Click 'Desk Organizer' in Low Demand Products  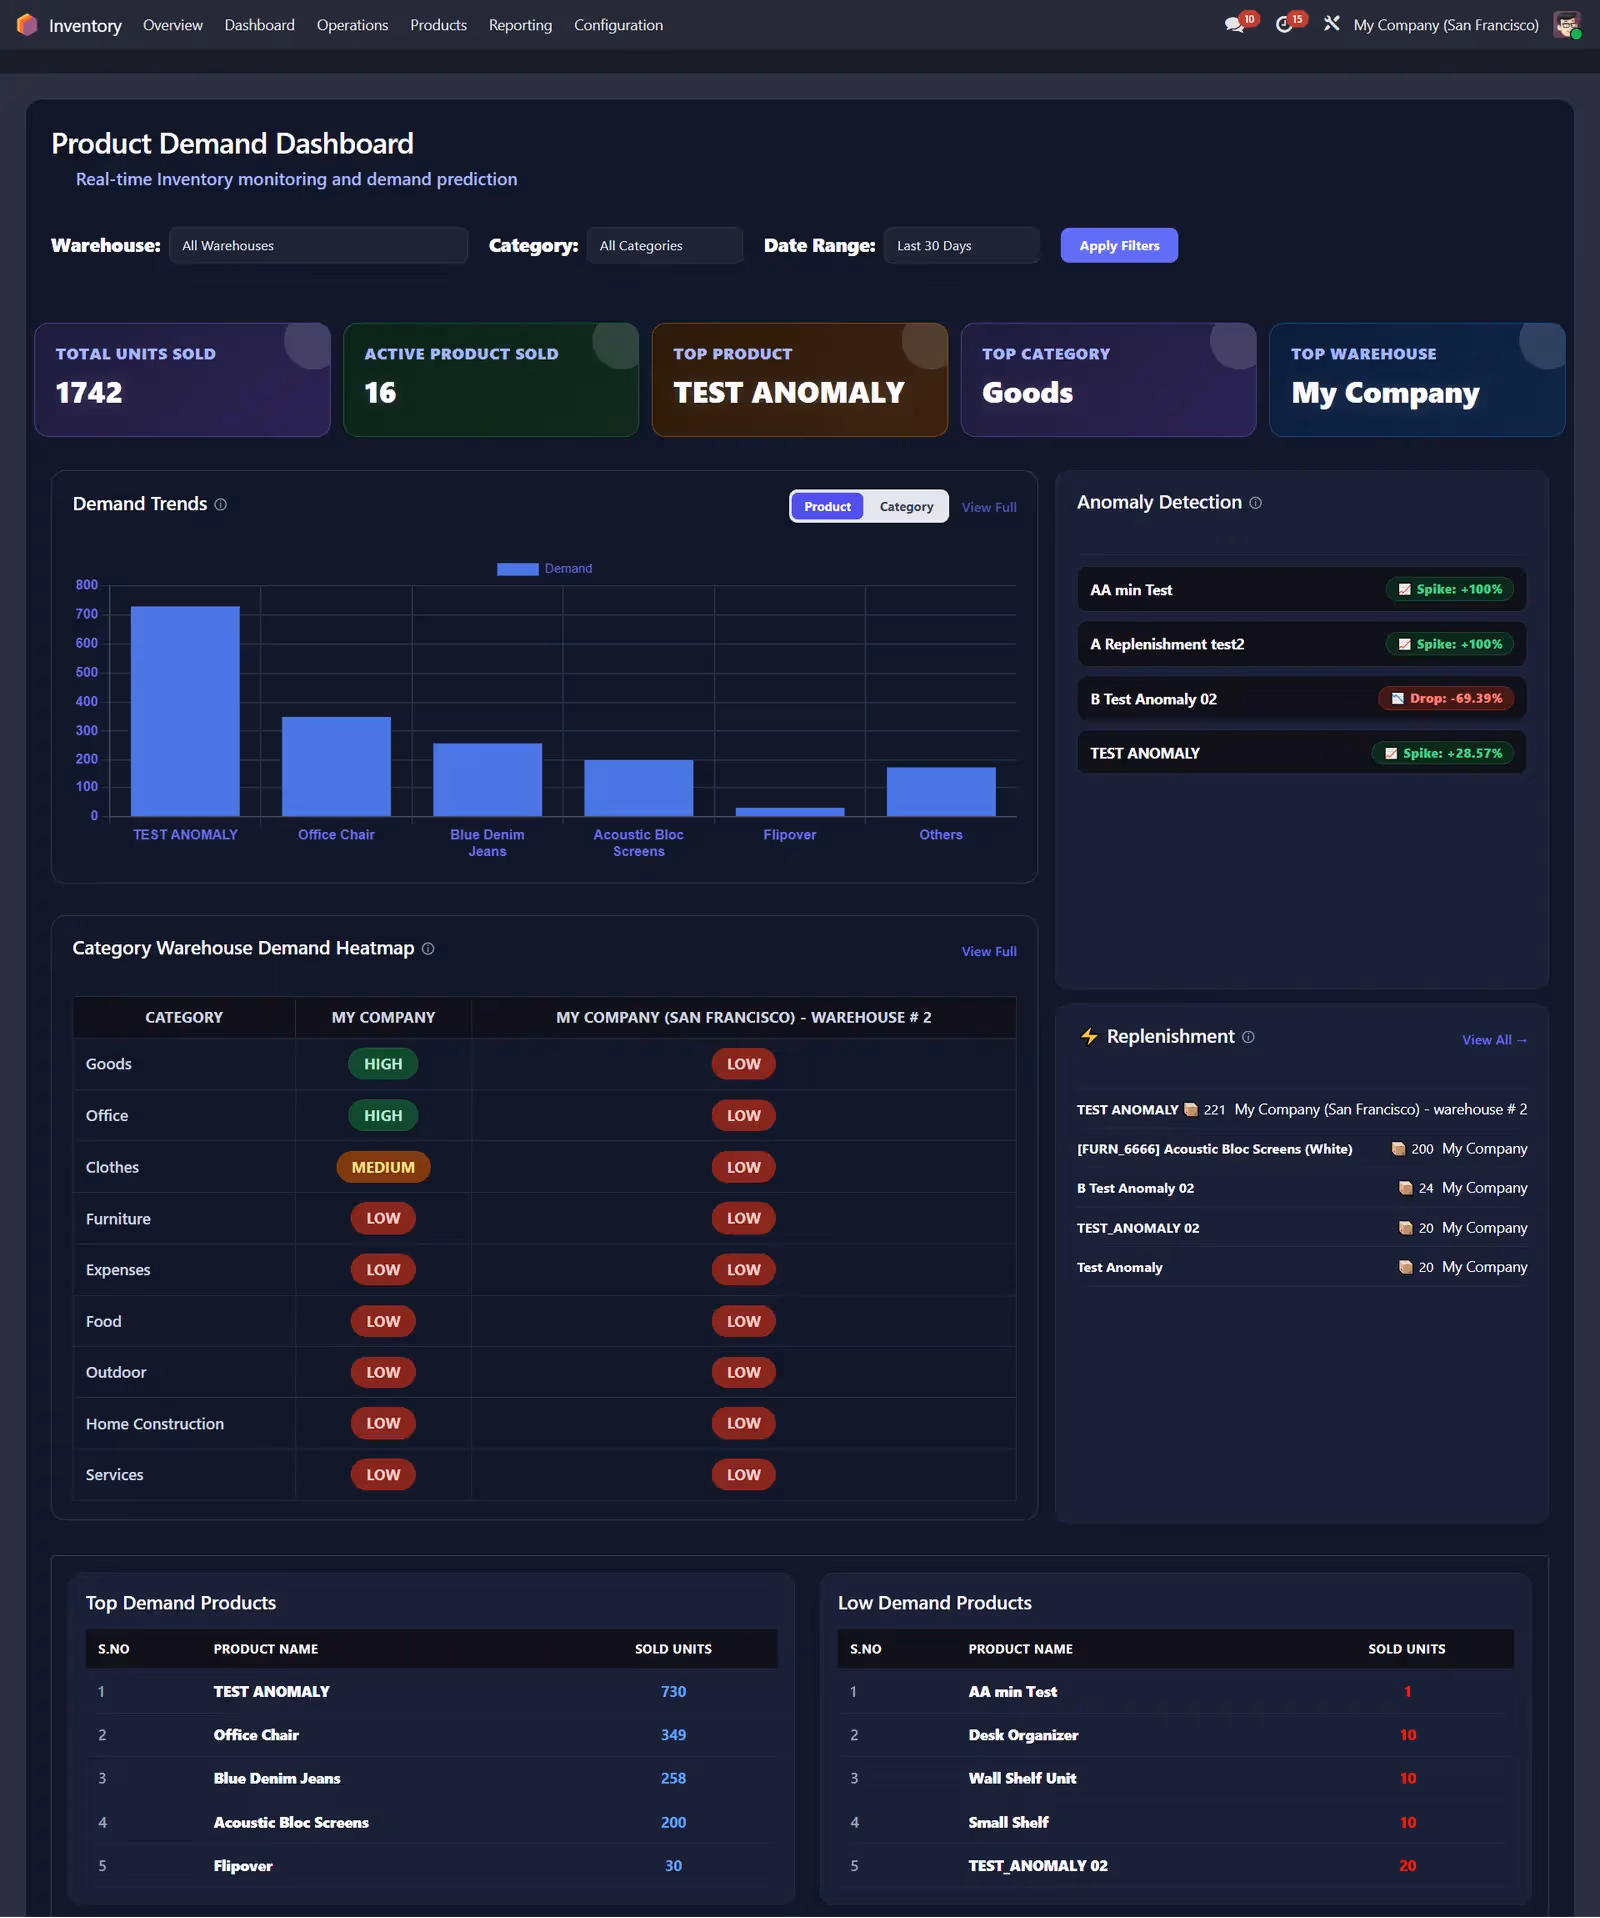point(1023,1735)
